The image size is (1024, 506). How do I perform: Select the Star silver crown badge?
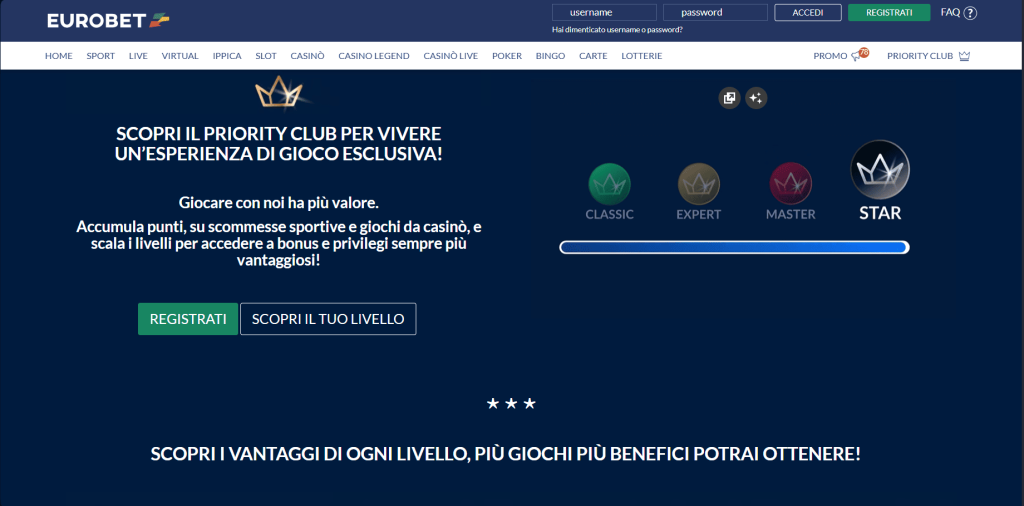pos(880,170)
